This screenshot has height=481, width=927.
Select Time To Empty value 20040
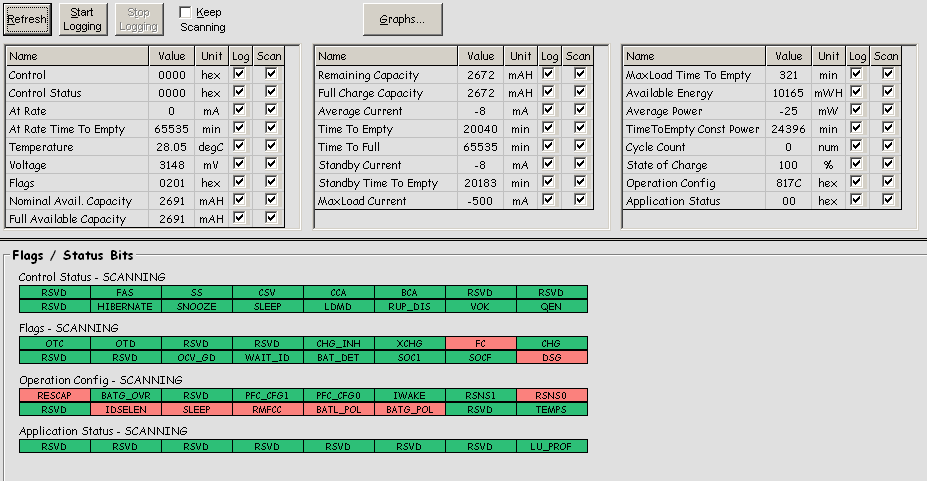click(480, 129)
